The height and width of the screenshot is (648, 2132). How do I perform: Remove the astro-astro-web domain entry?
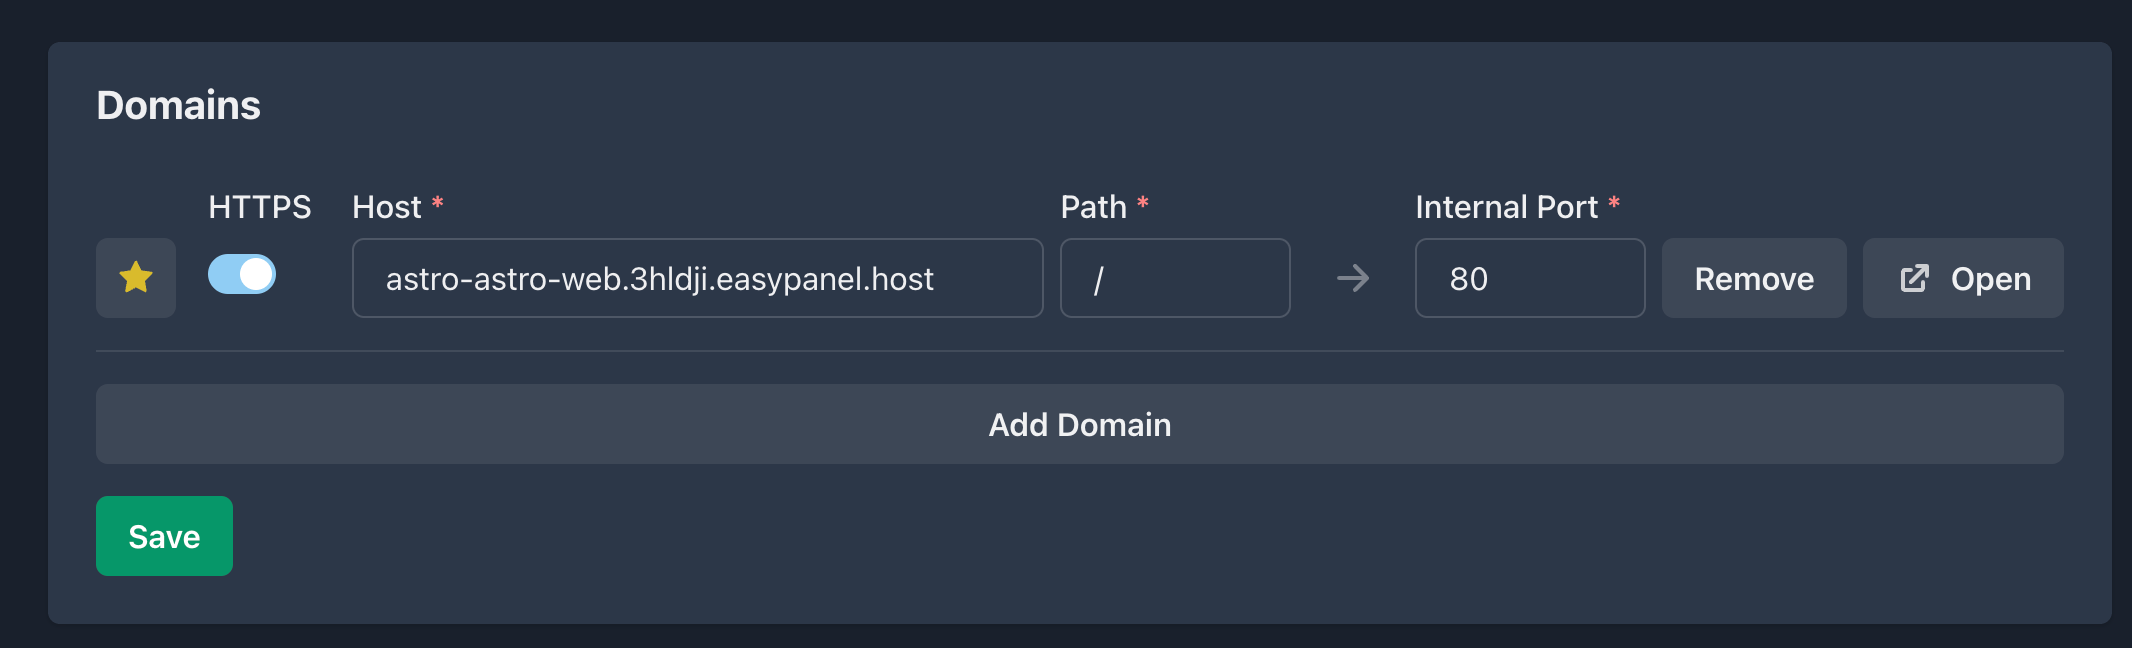point(1753,278)
